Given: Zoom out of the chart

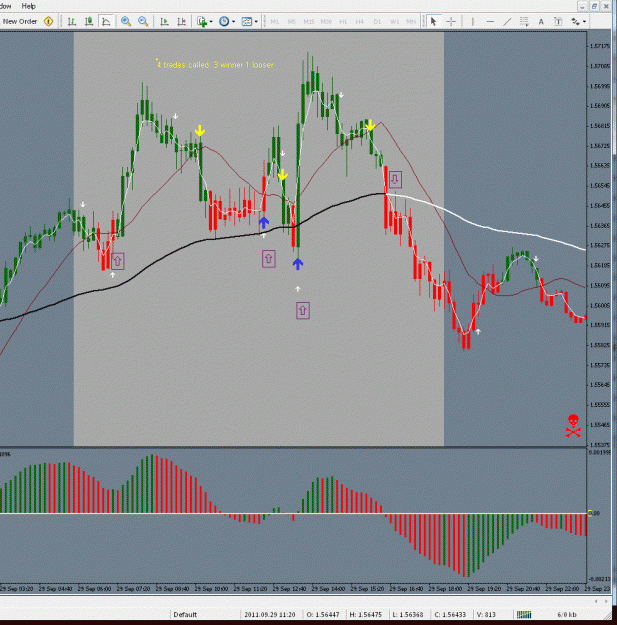Looking at the screenshot, I should [x=143, y=22].
